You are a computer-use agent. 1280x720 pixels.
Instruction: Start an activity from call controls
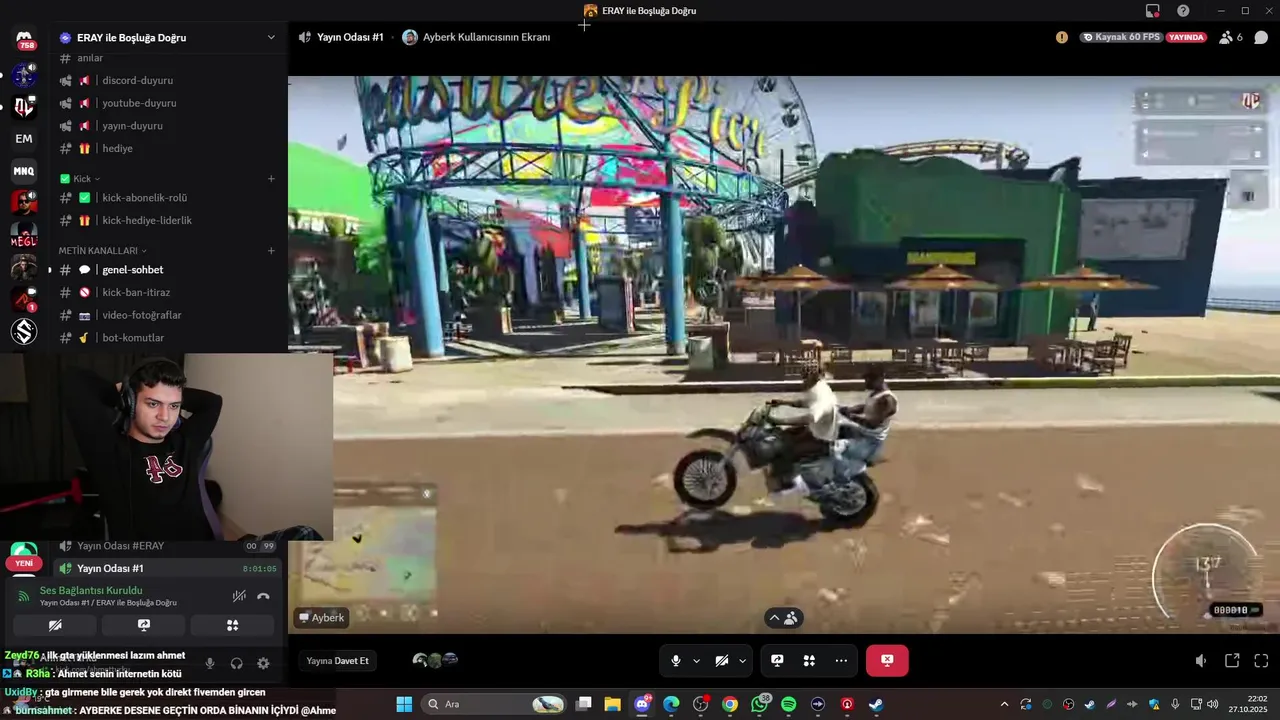coord(809,661)
